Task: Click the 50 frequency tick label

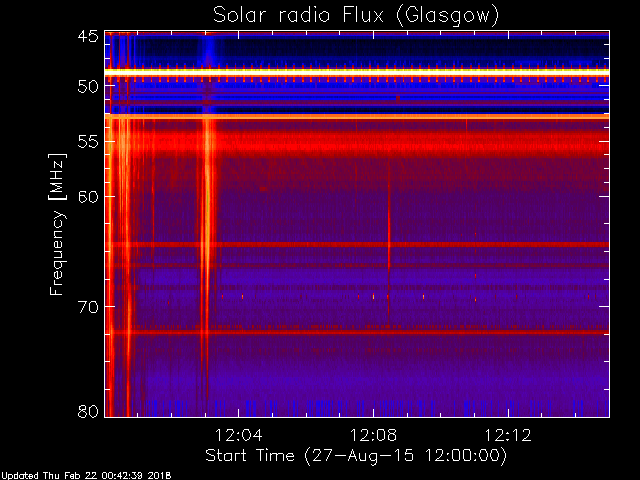Action: point(88,87)
